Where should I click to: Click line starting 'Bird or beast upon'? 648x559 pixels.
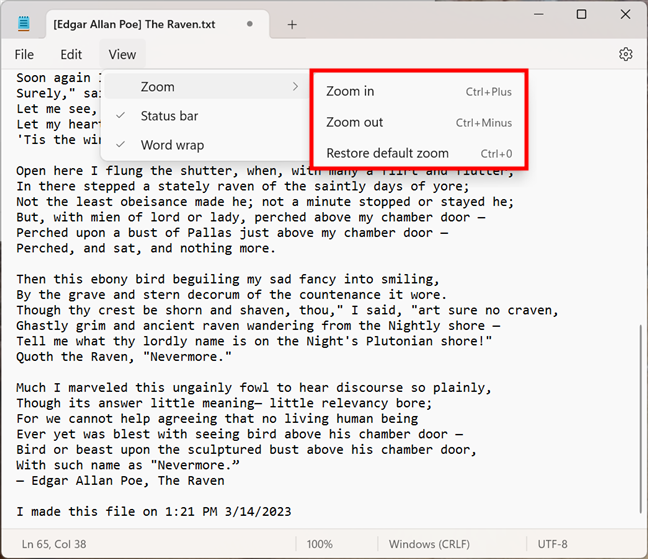coord(247,450)
